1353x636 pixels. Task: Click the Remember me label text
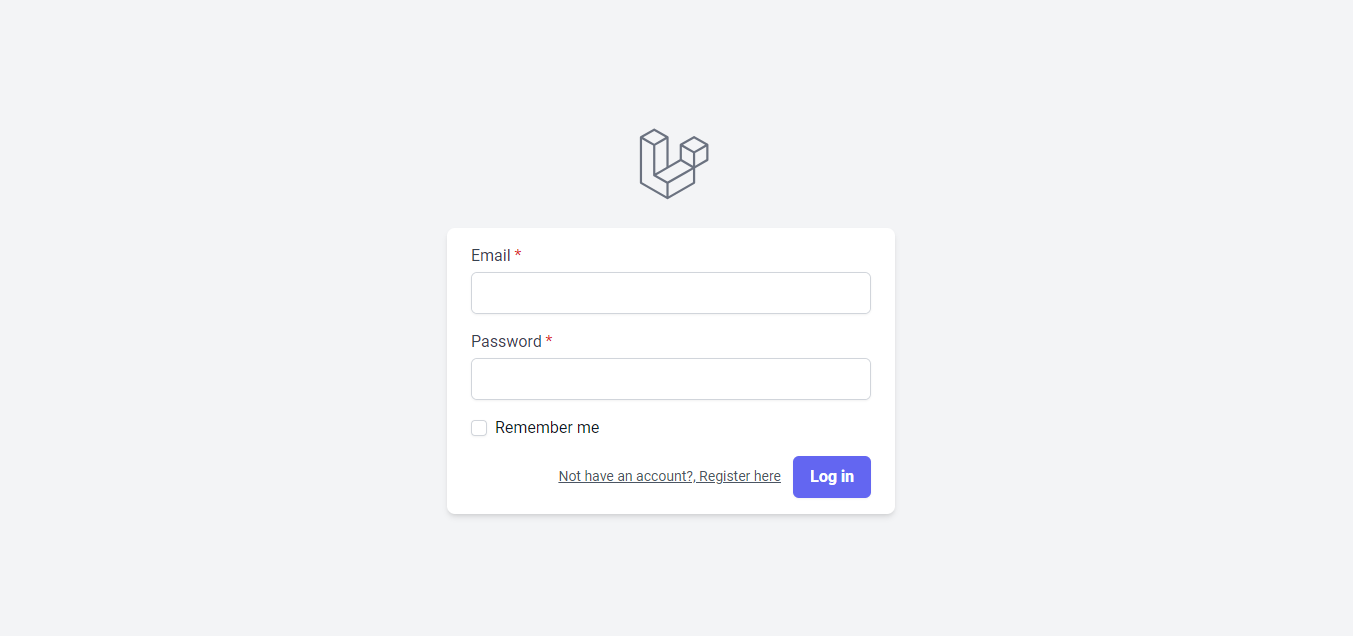tap(546, 427)
